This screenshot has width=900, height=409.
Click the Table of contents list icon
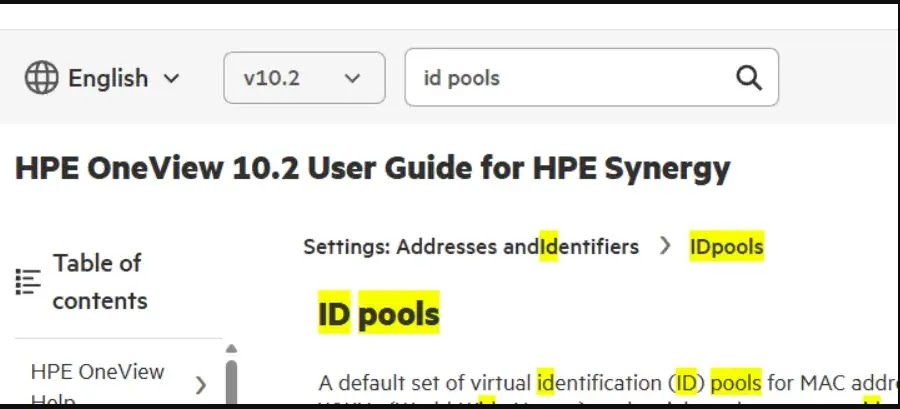click(28, 282)
